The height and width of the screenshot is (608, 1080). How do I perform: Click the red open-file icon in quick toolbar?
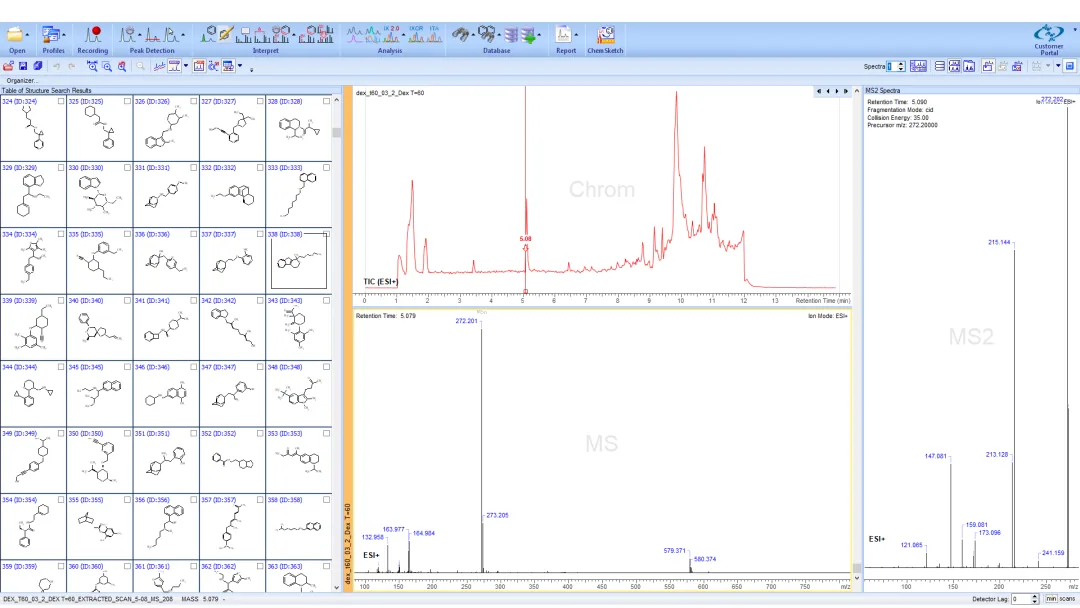click(x=8, y=66)
